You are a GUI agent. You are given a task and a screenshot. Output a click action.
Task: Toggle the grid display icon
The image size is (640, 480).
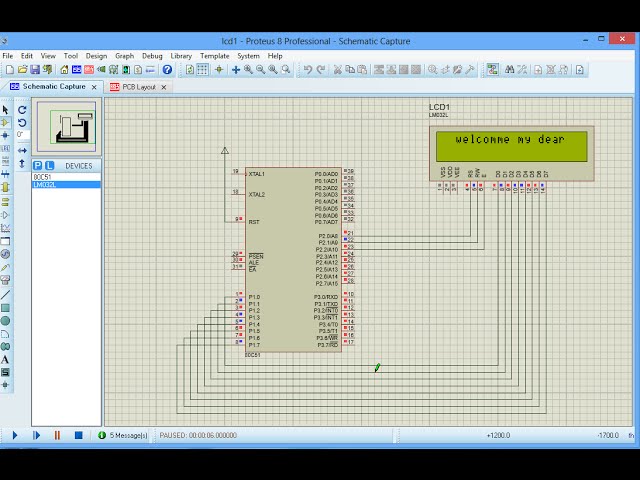point(202,70)
